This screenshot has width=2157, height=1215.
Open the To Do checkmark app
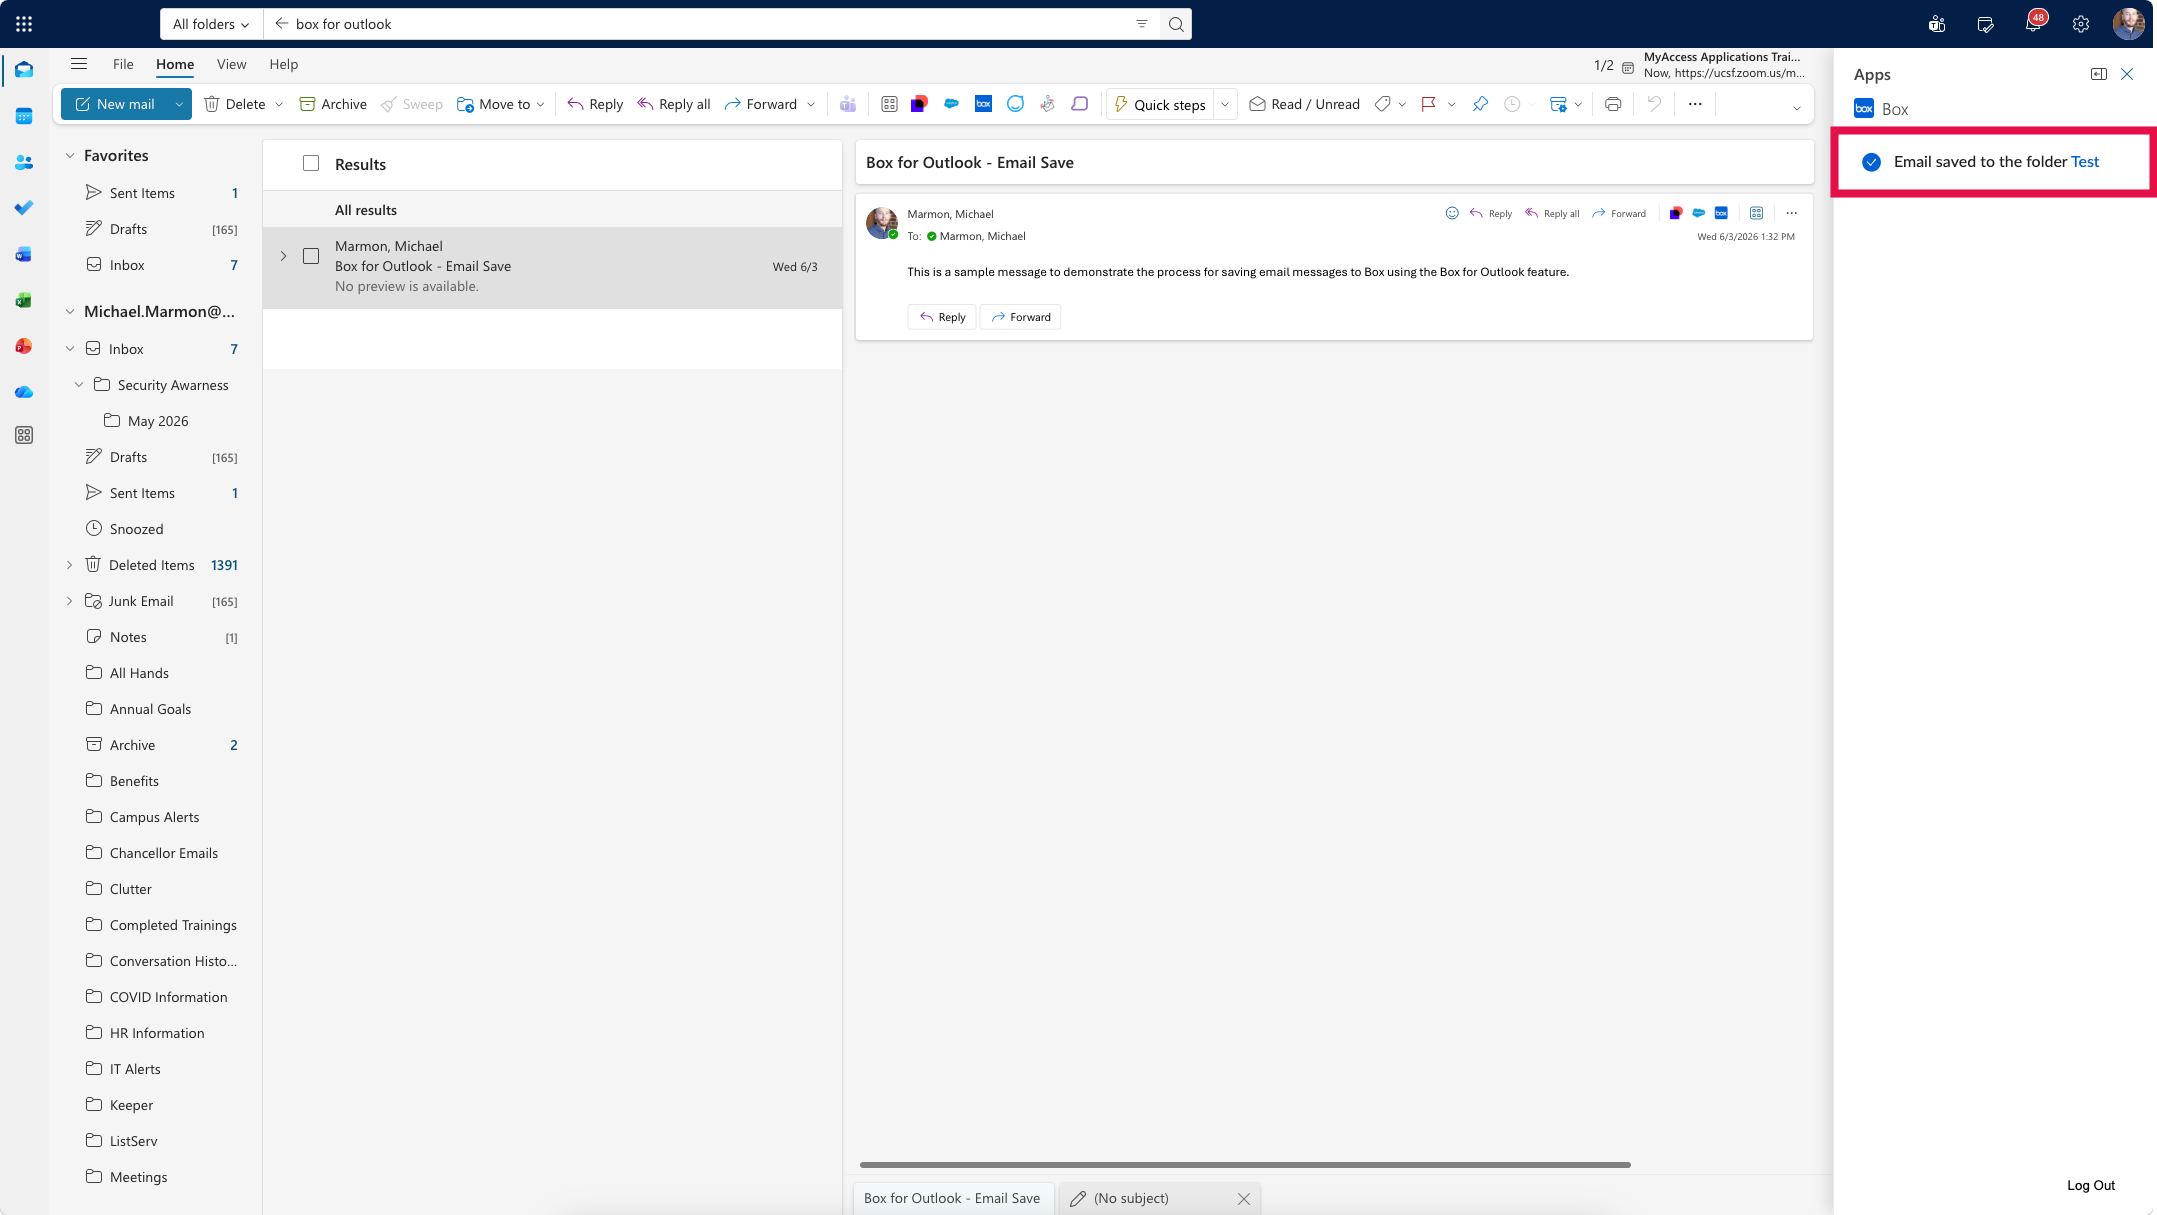point(24,208)
